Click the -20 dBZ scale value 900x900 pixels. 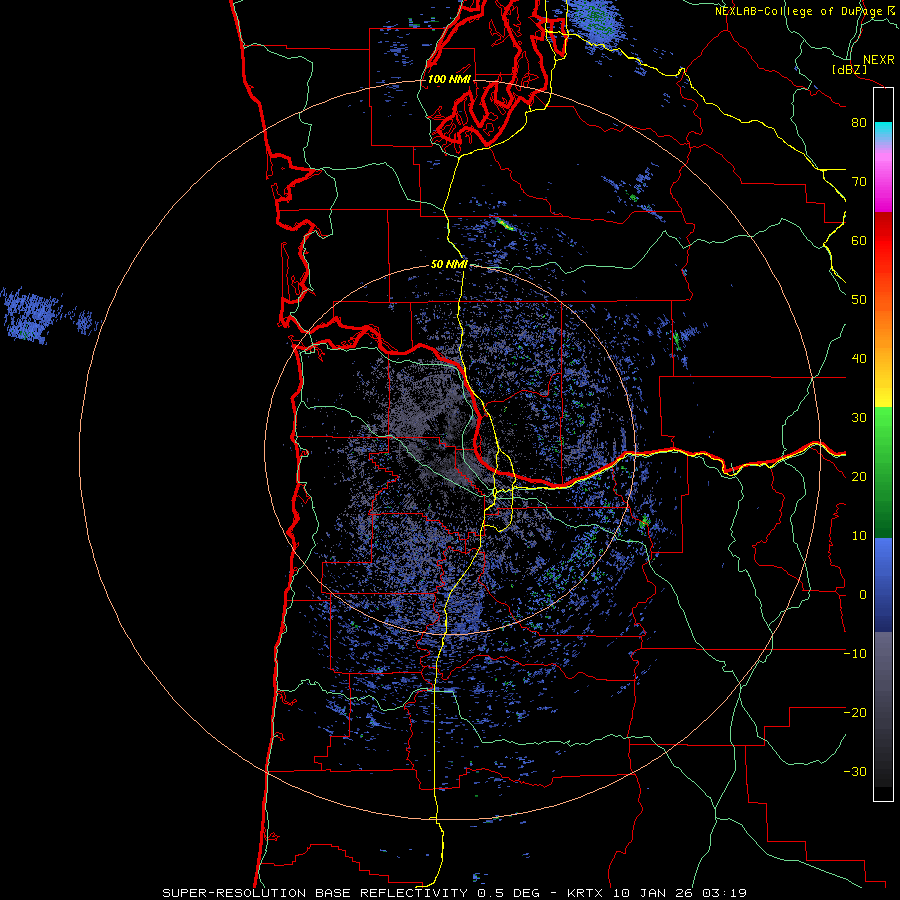pyautogui.click(x=855, y=712)
